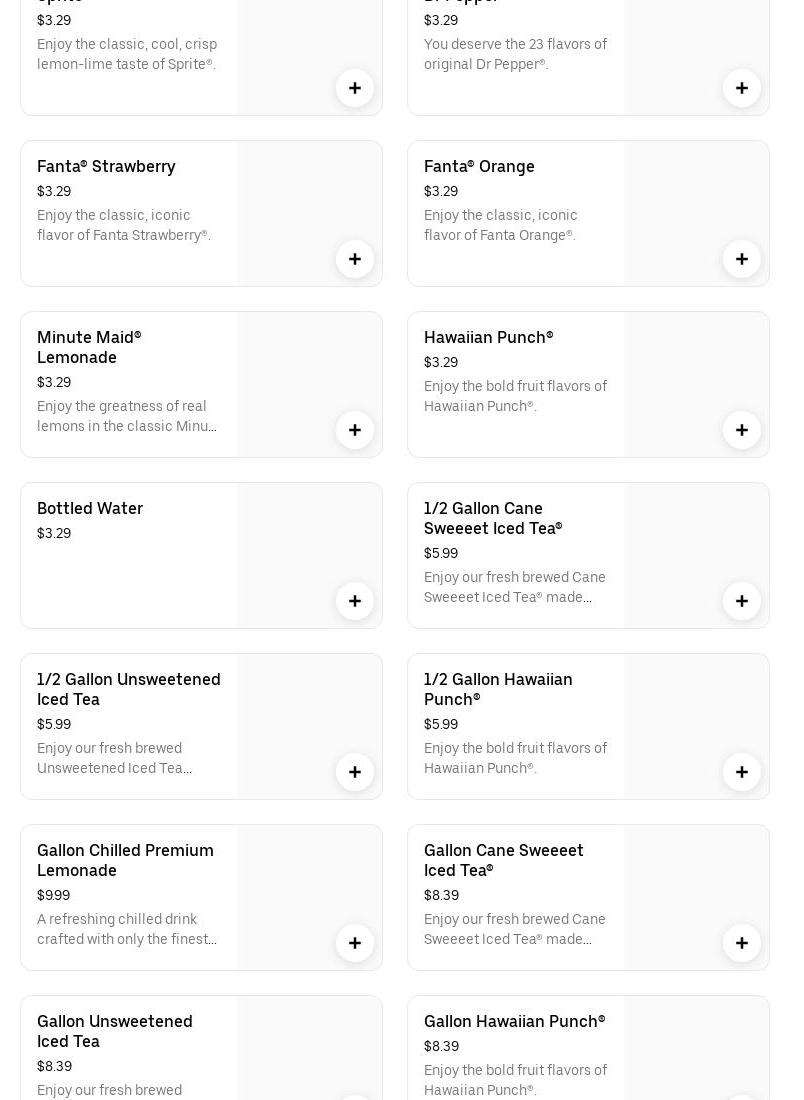The width and height of the screenshot is (804, 1100).
Task: Add Gallon Chilled Premium Lemonade
Action: [x=355, y=943]
